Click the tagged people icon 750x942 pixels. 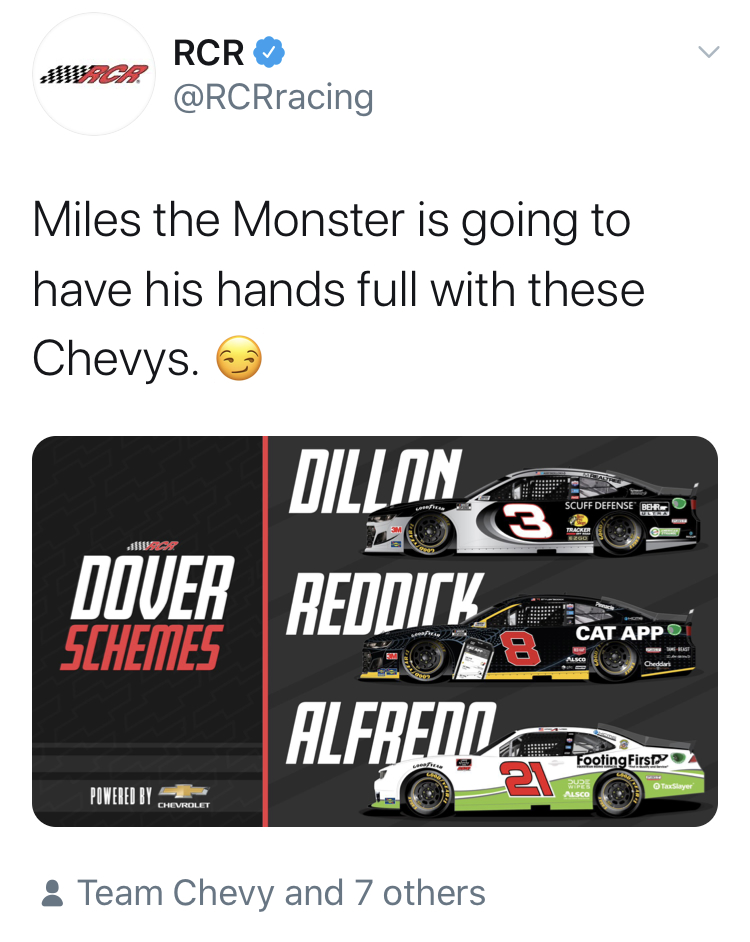coord(52,893)
